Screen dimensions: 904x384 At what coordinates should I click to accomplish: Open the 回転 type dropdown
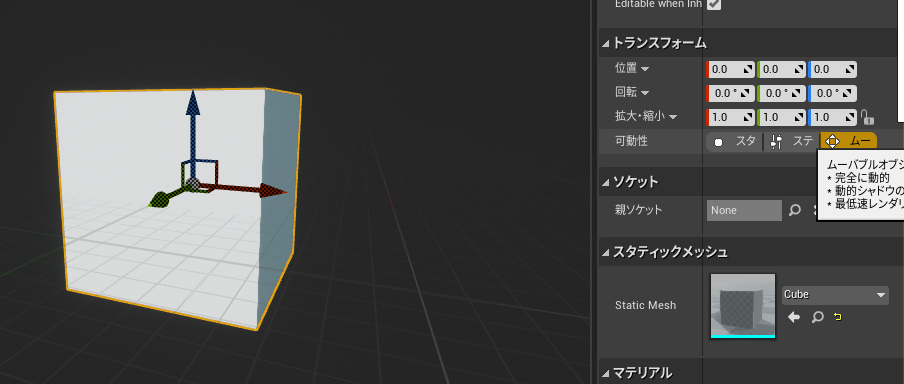(645, 93)
